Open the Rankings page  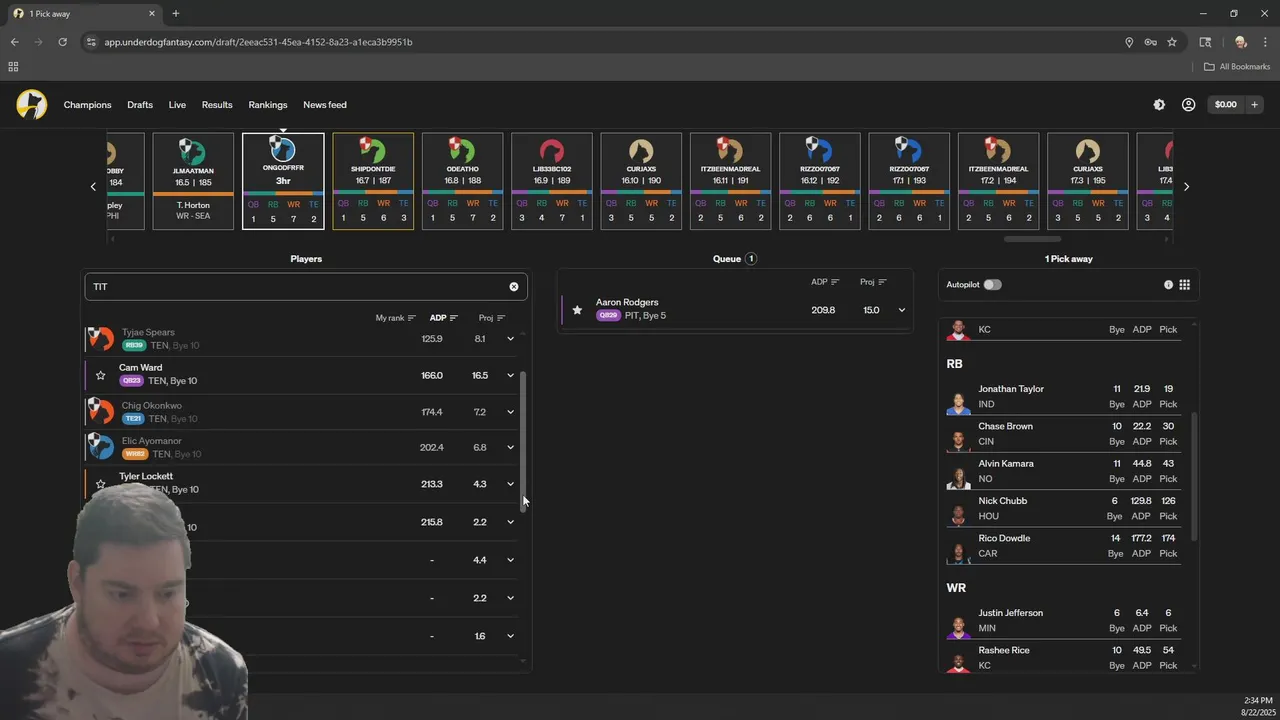[x=268, y=105]
